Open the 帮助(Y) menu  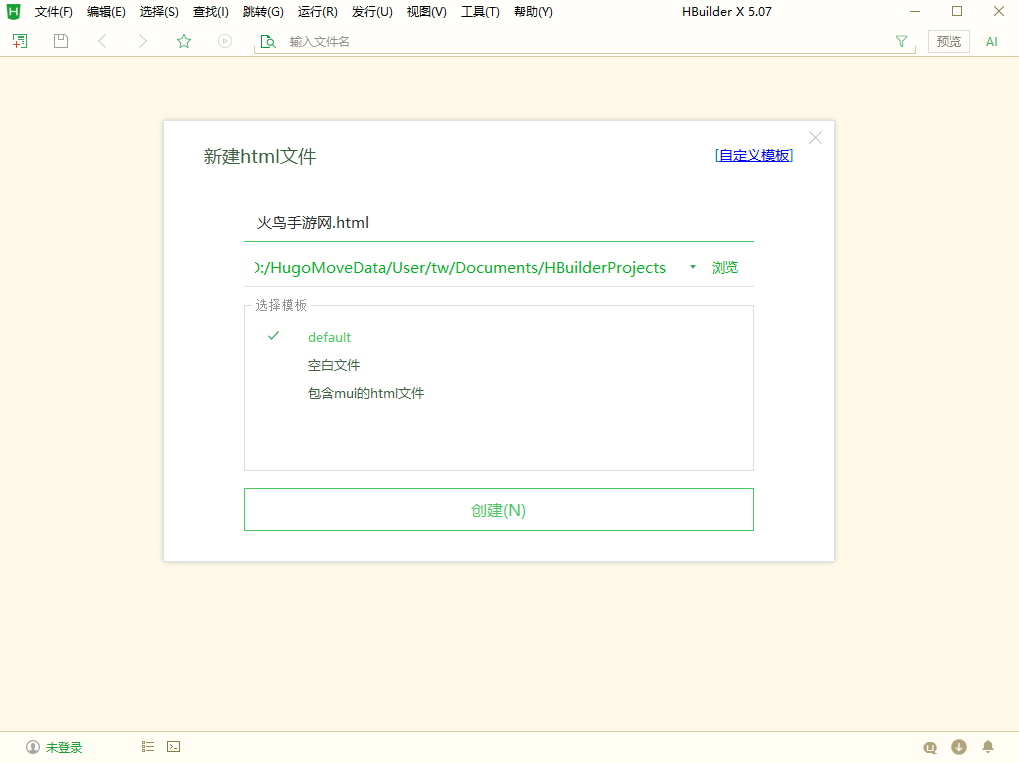533,12
